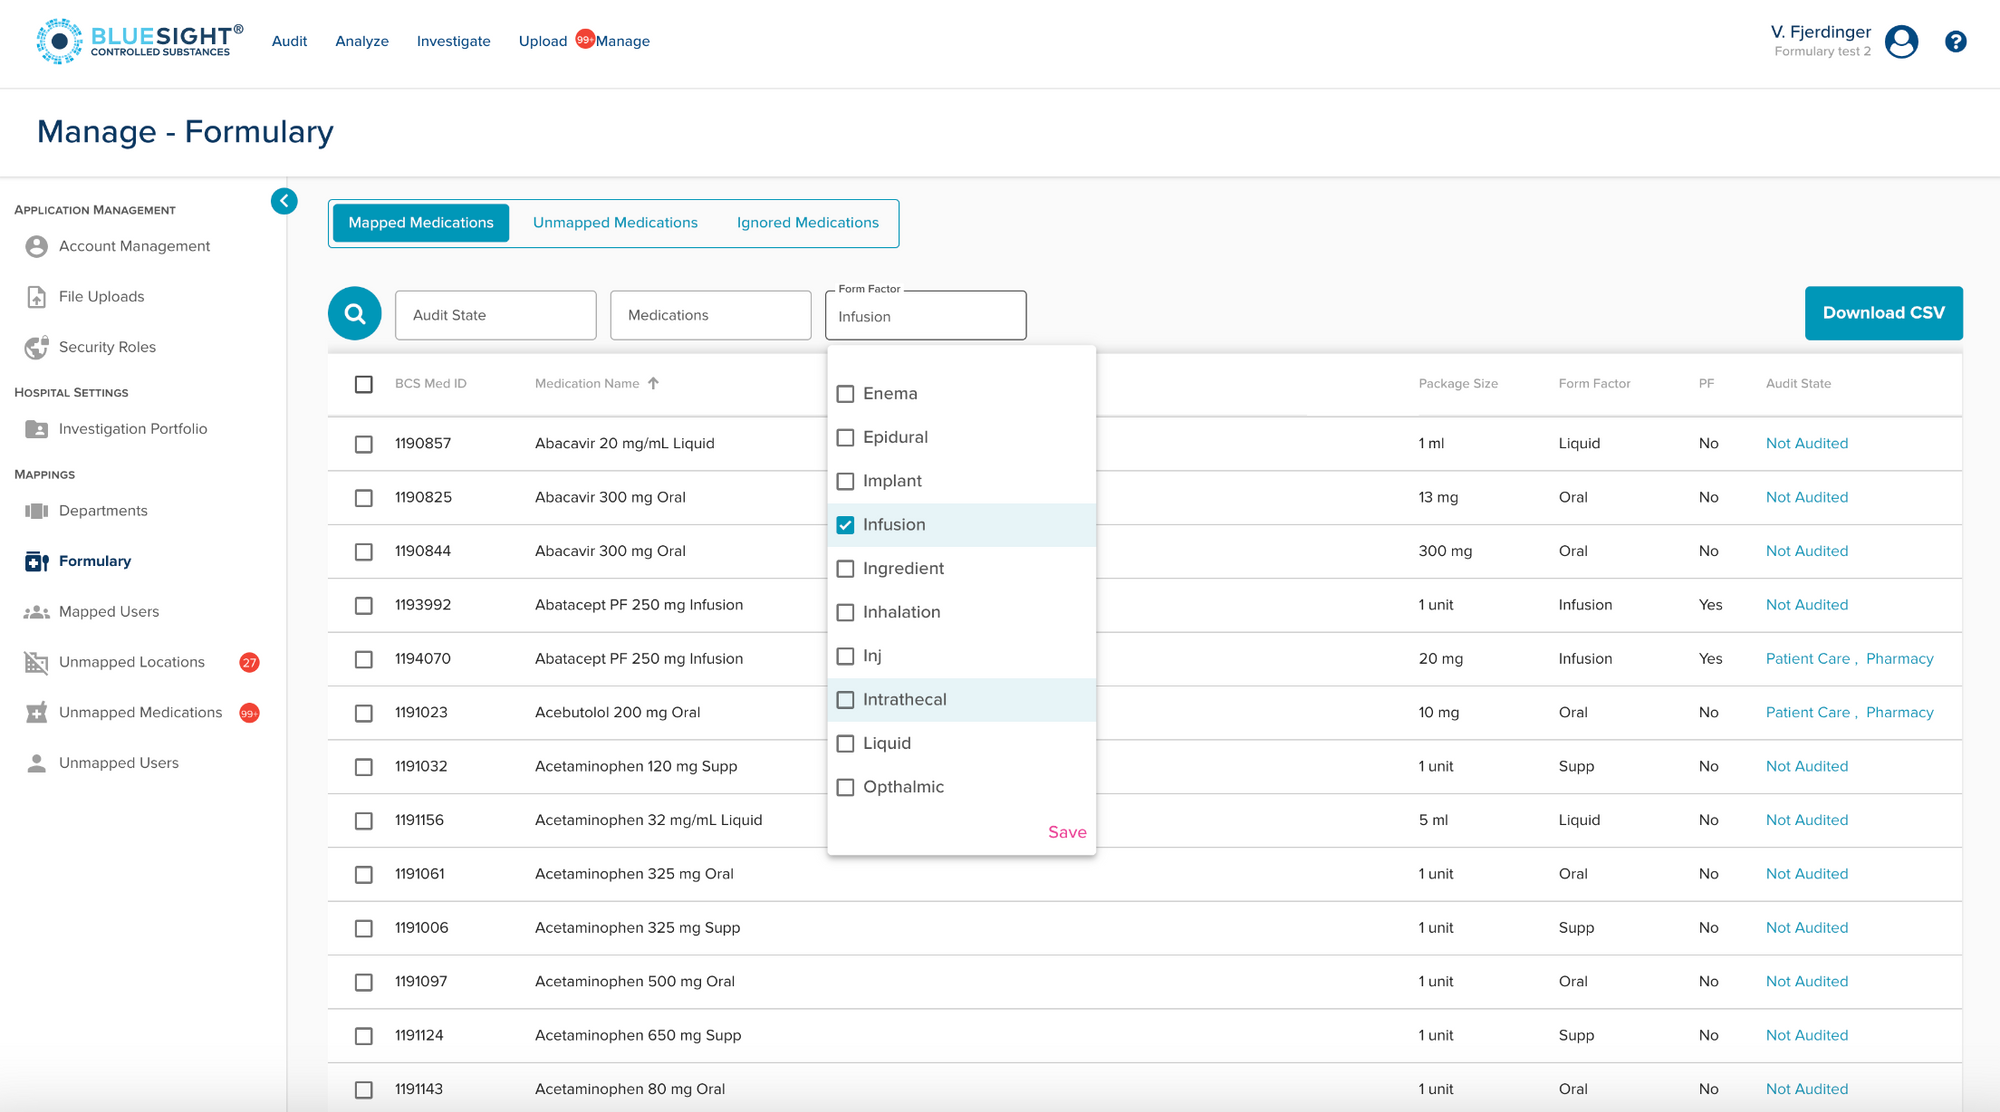Click Save in form factor list
The image size is (2000, 1112).
pos(1066,832)
